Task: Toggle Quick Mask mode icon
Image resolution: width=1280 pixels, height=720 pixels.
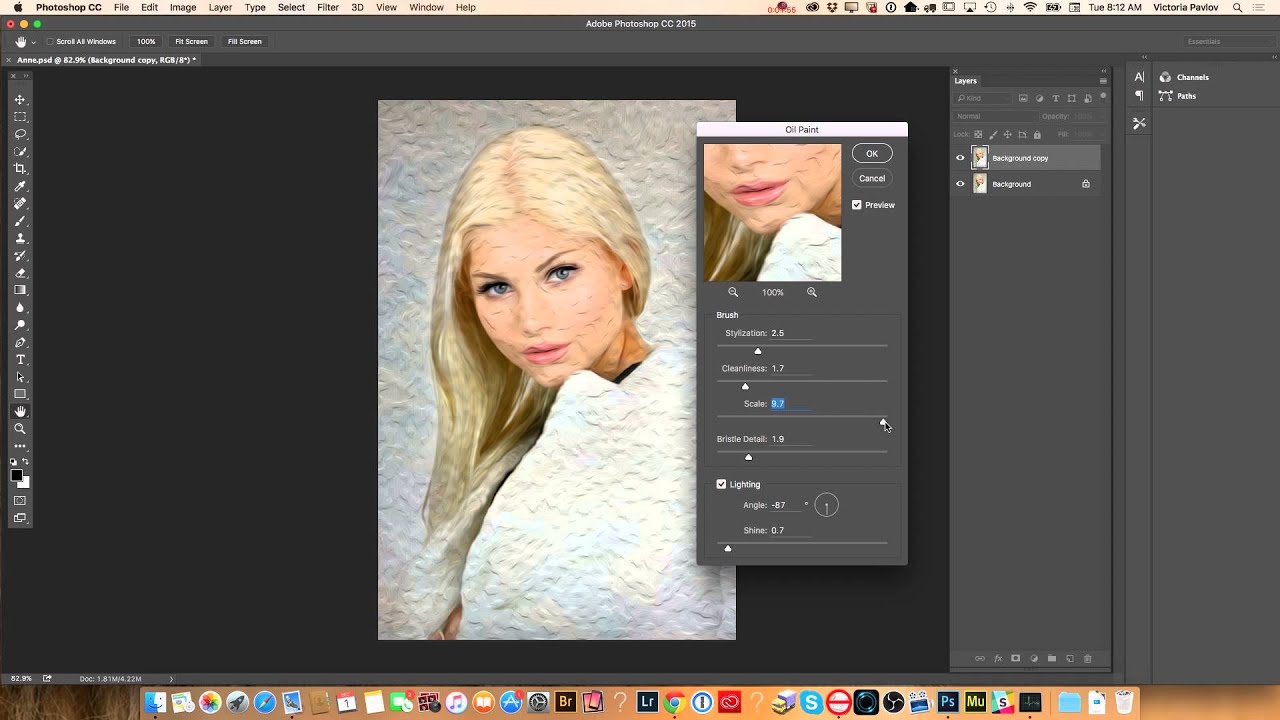Action: pos(20,500)
